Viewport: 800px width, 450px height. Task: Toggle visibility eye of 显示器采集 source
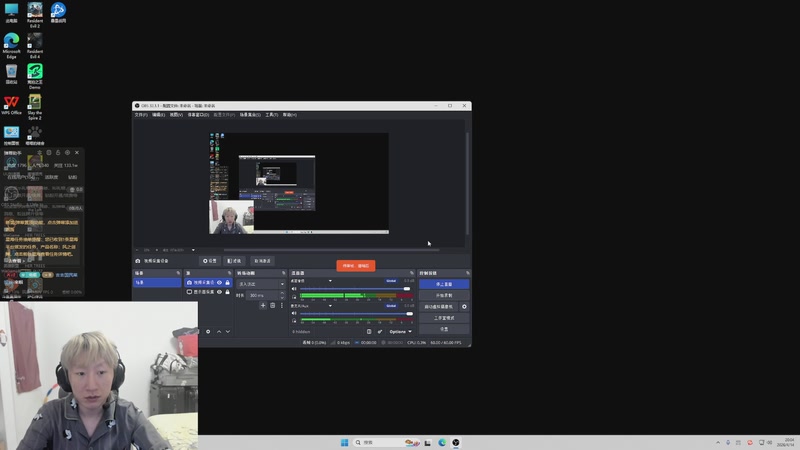pos(219,292)
